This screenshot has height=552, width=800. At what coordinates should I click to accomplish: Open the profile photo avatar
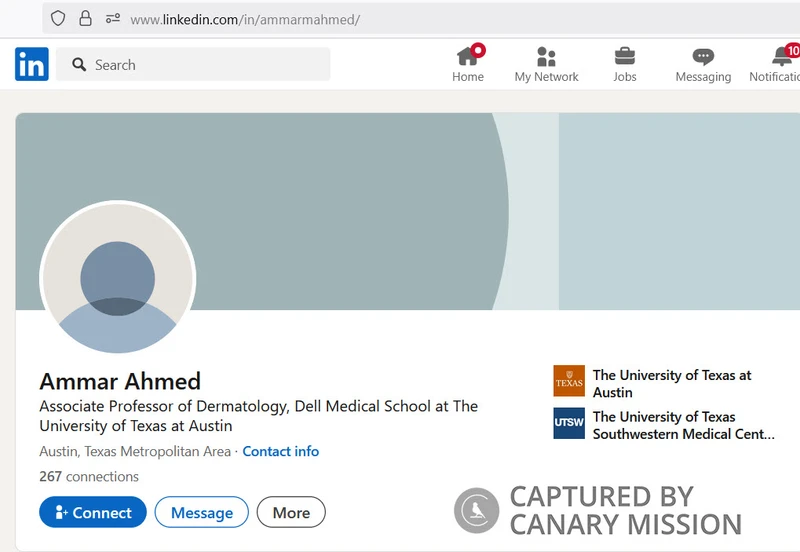pyautogui.click(x=117, y=278)
